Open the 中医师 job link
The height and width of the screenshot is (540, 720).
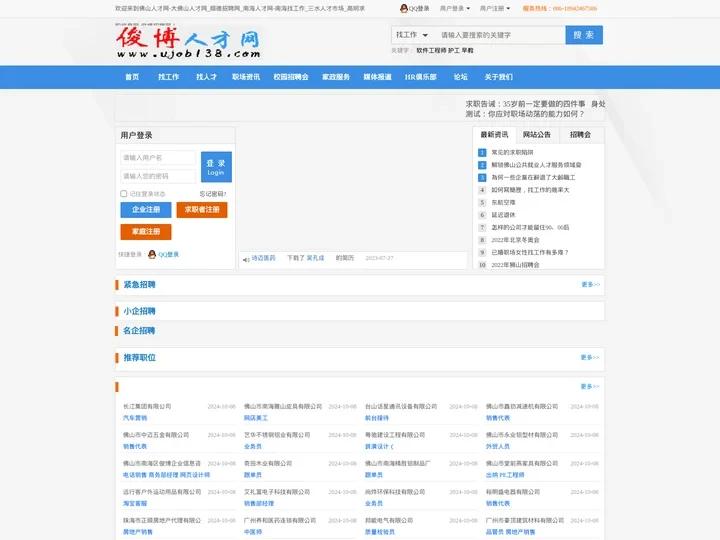pos(253,532)
